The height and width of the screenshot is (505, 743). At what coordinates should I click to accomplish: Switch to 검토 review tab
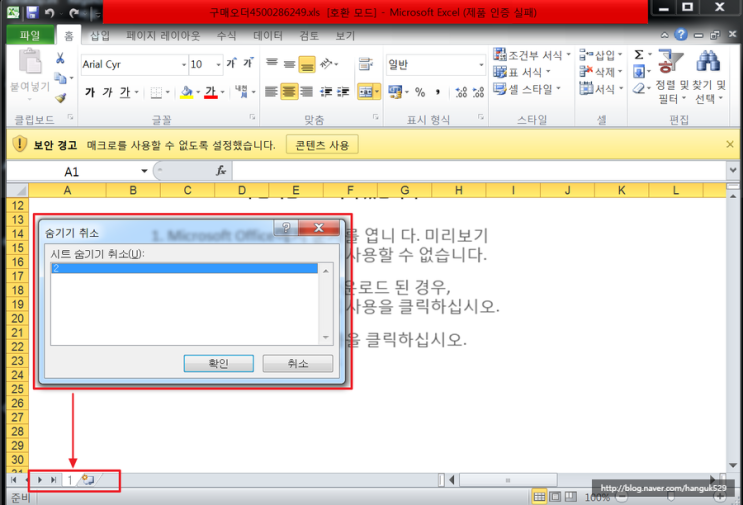click(309, 36)
